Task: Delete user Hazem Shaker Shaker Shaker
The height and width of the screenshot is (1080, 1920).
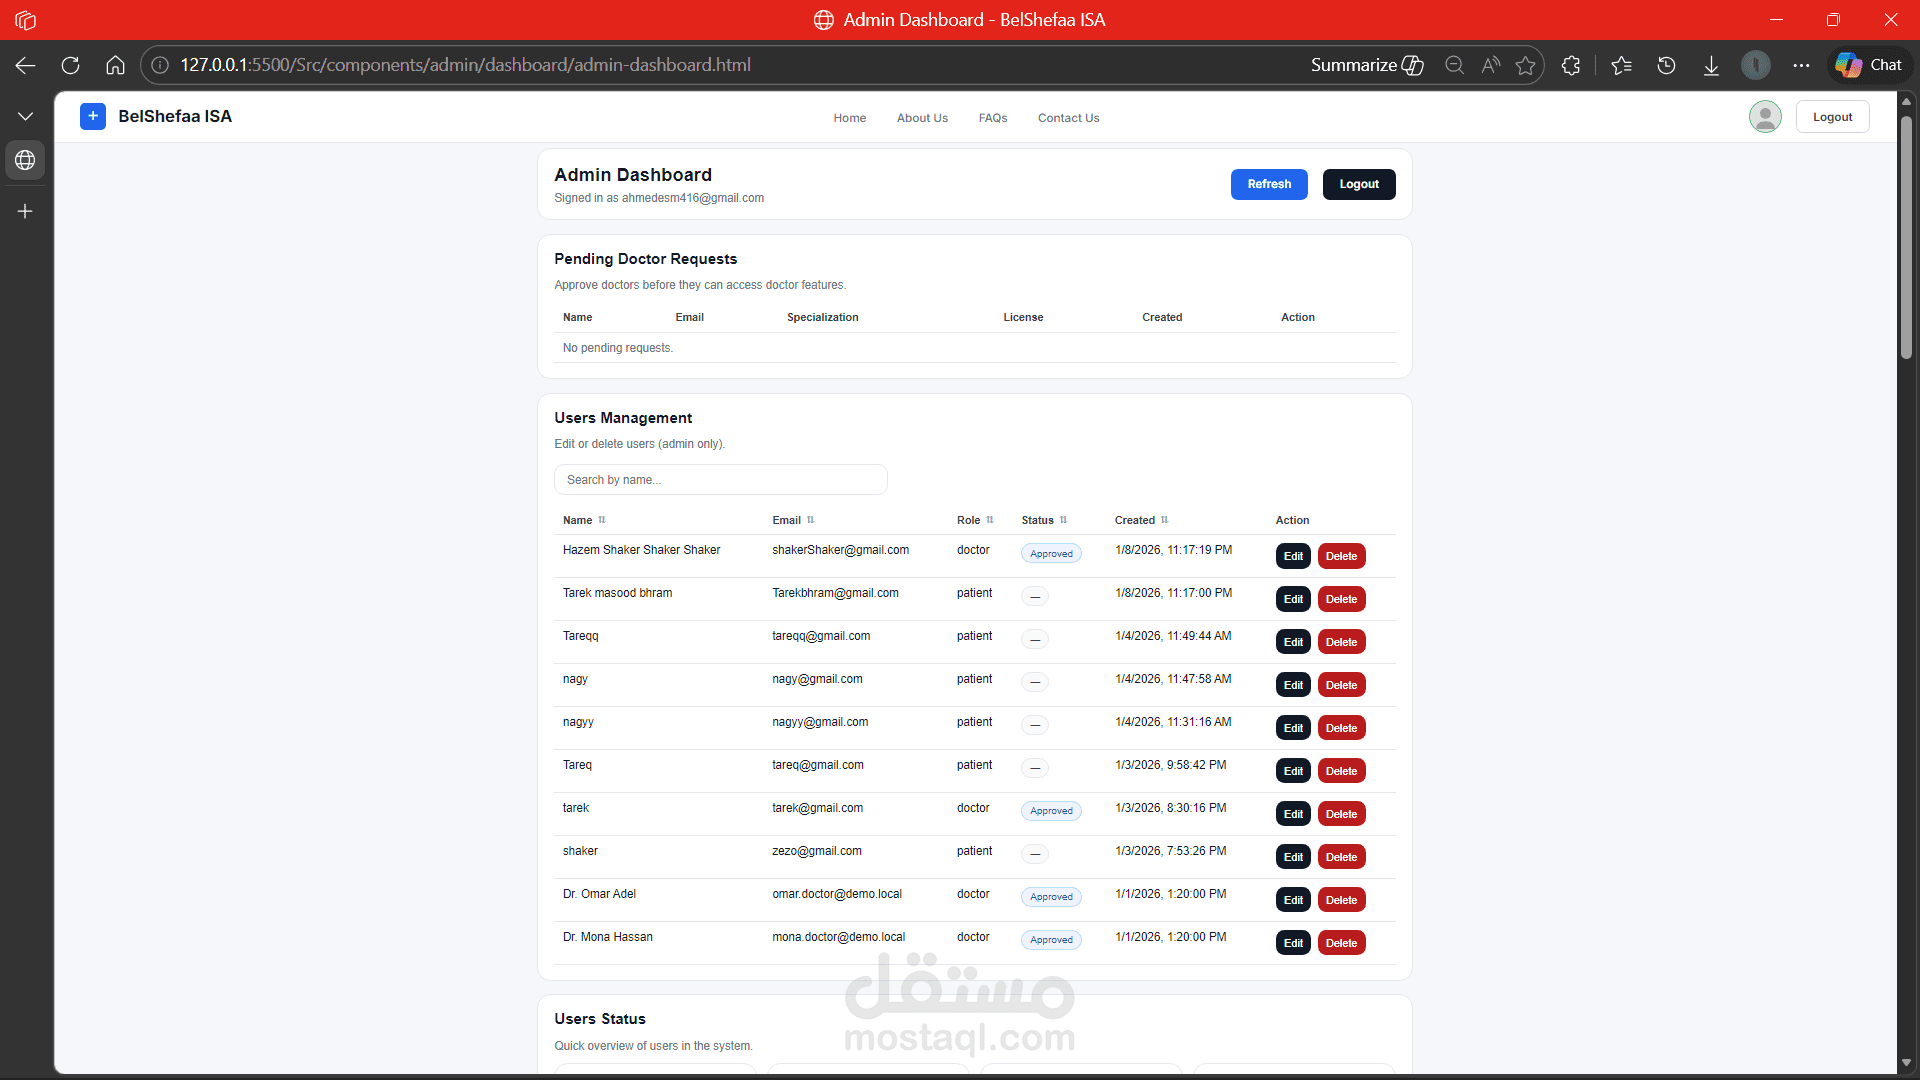Action: pos(1341,556)
